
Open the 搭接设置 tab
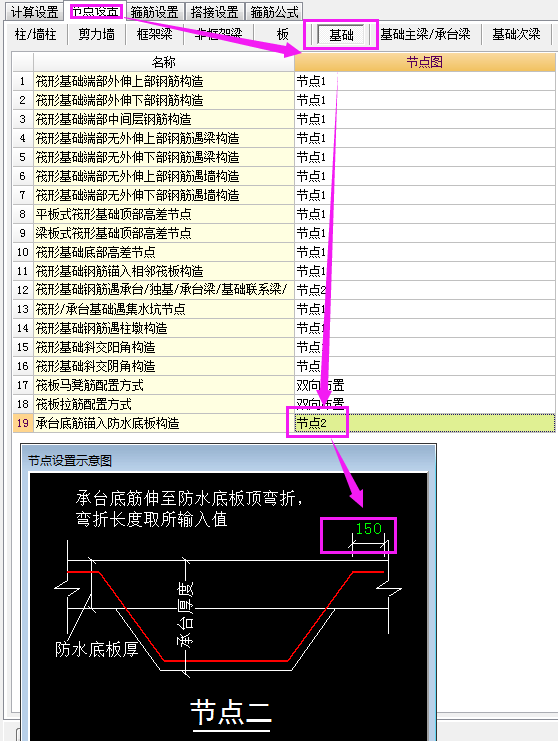pyautogui.click(x=215, y=12)
